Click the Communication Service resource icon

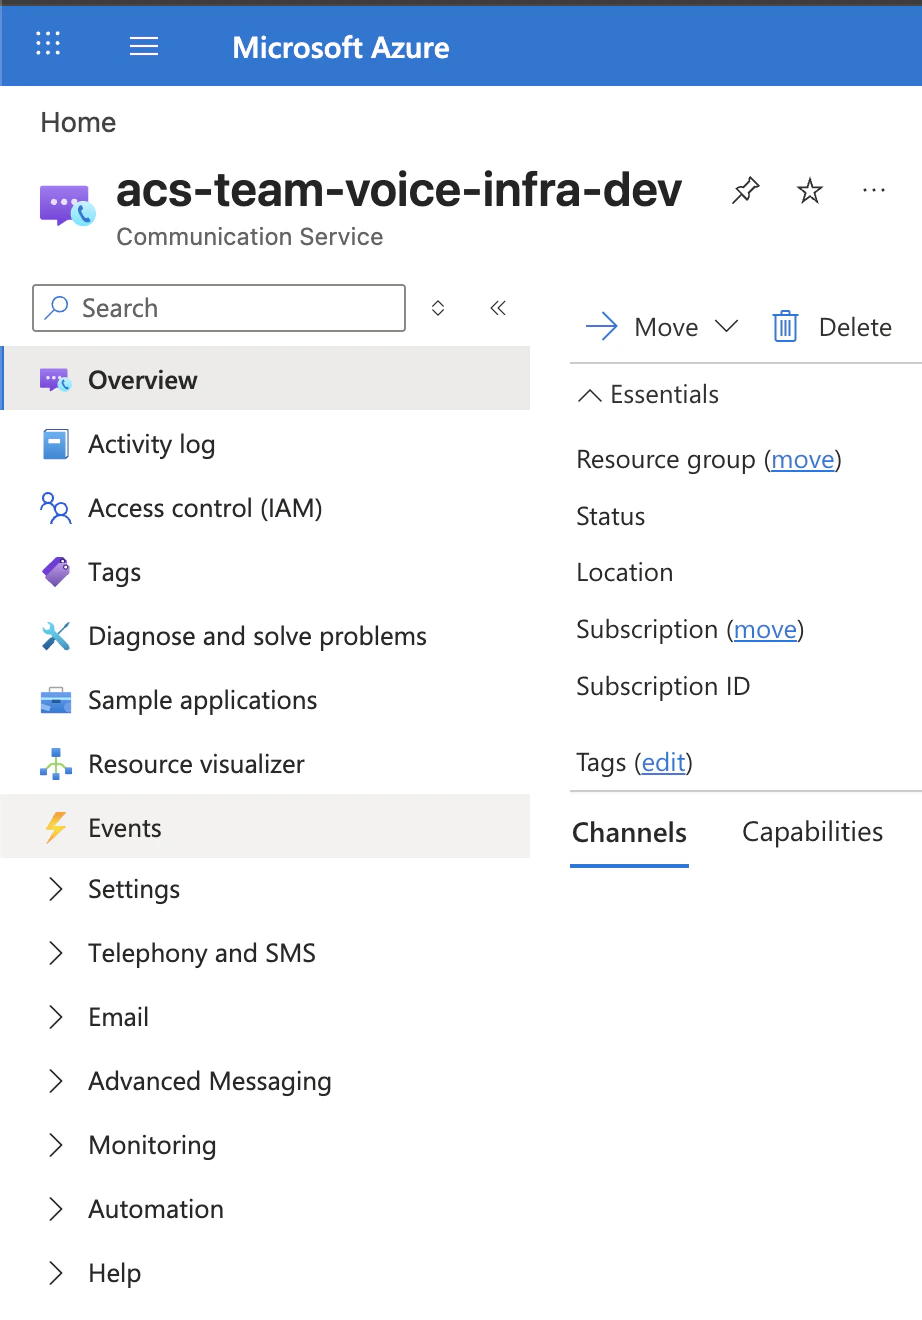pos(67,205)
